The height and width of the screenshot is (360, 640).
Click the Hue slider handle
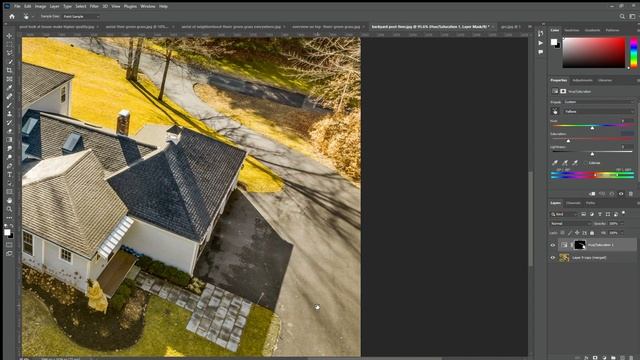[592, 128]
